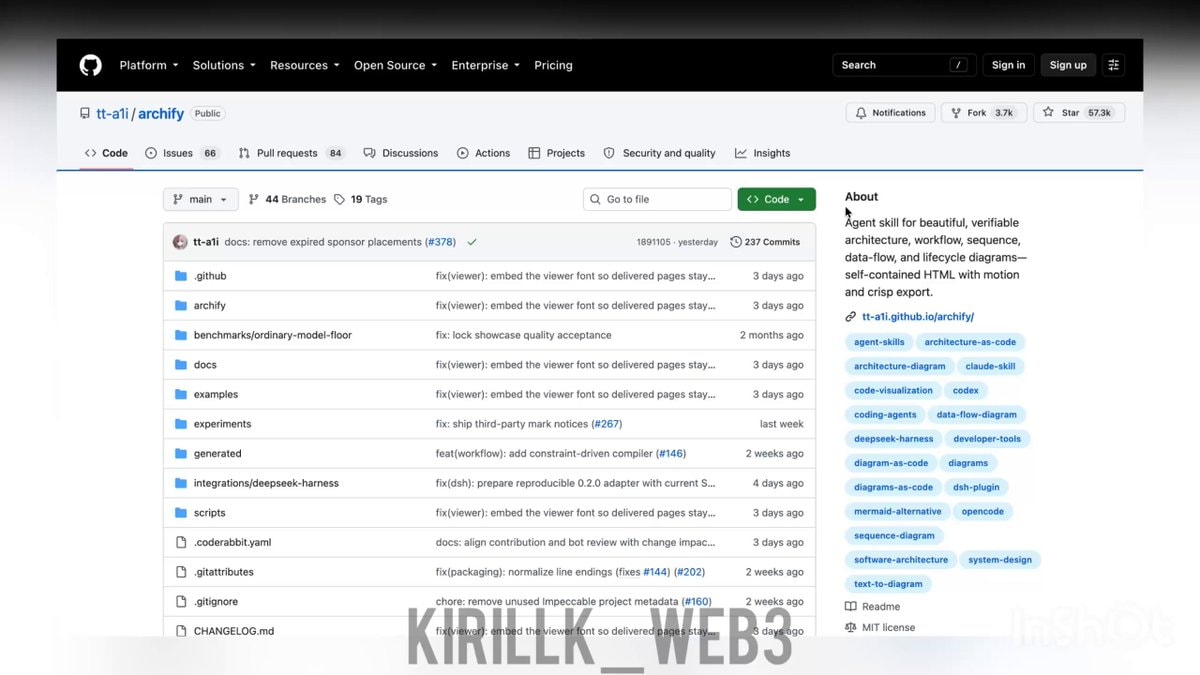Star the archify repository
Viewport: 1200px width, 675px height.
[x=1079, y=113]
